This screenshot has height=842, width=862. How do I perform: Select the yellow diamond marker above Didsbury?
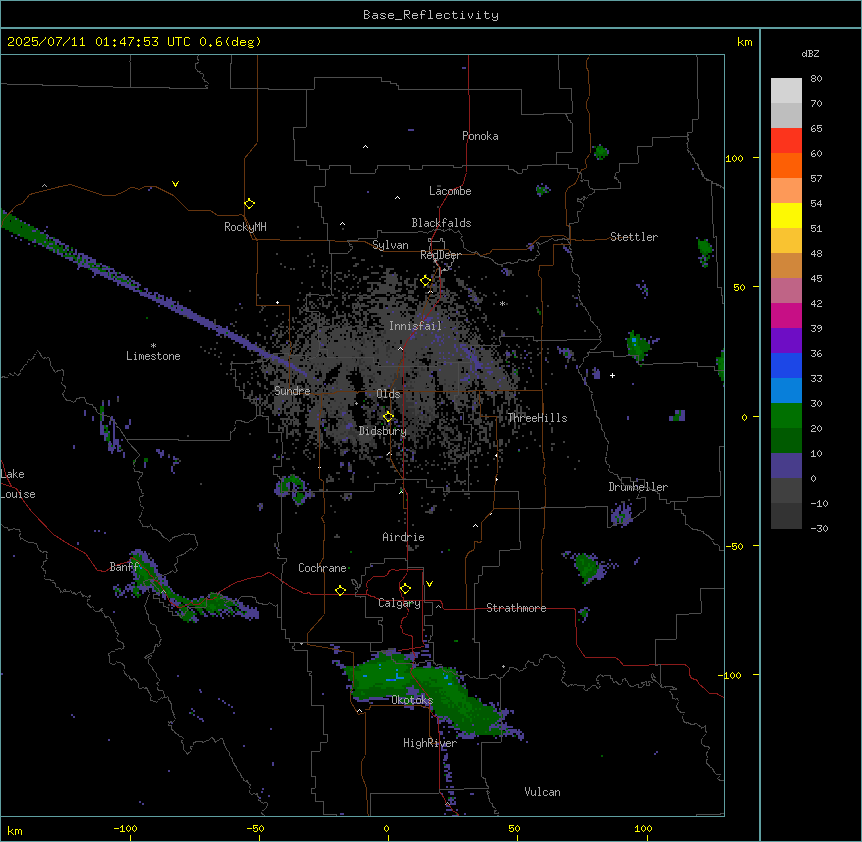[x=388, y=417]
